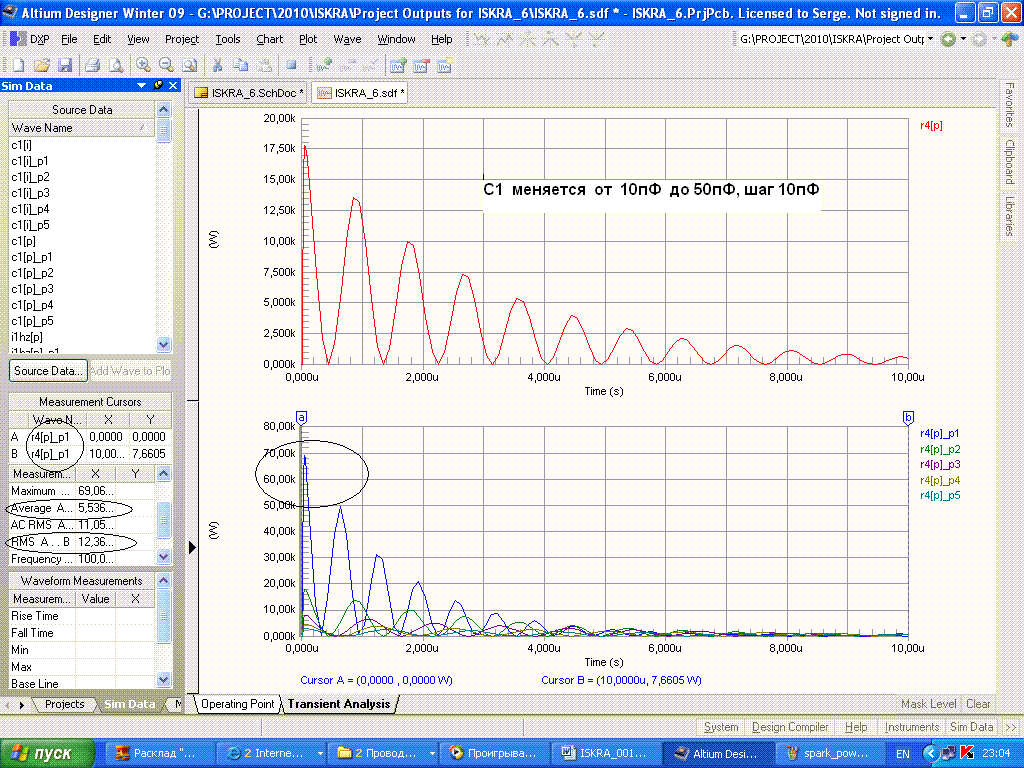Open a document via folder icon
The width and height of the screenshot is (1024, 768).
click(x=42, y=65)
